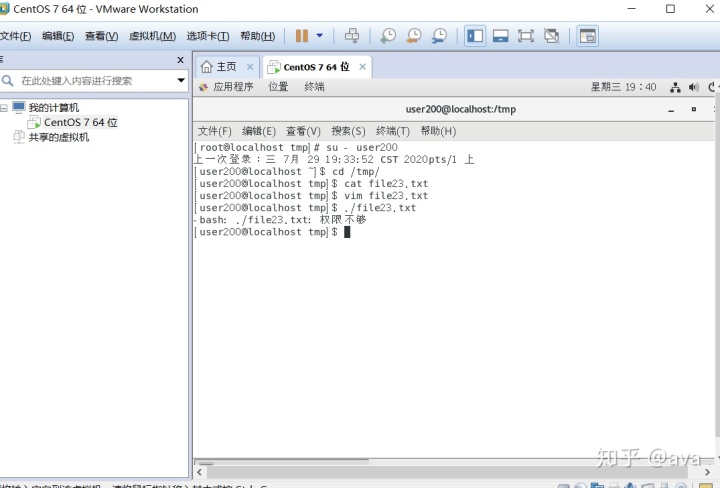
Task: Open the 虚拟机(M) menu
Action: pyautogui.click(x=152, y=36)
